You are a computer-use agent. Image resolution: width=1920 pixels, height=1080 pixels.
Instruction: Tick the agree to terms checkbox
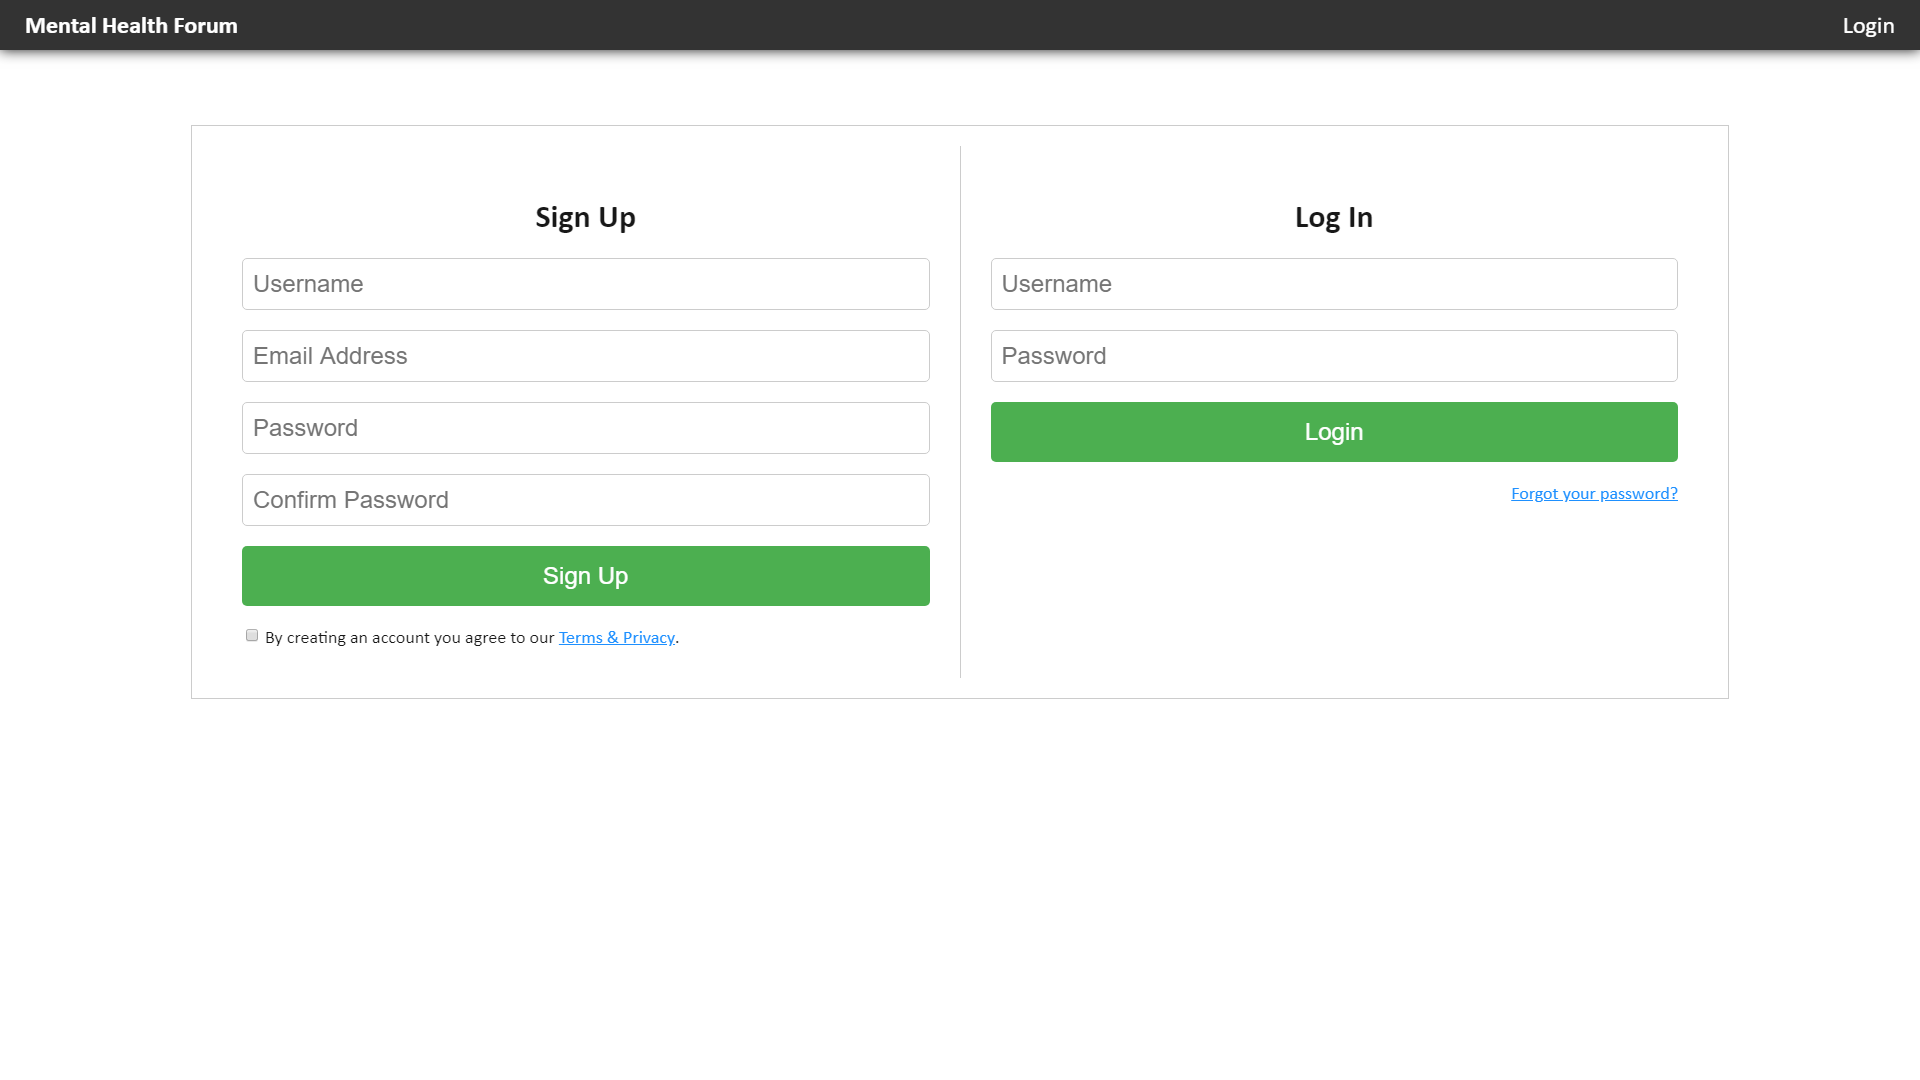[252, 636]
